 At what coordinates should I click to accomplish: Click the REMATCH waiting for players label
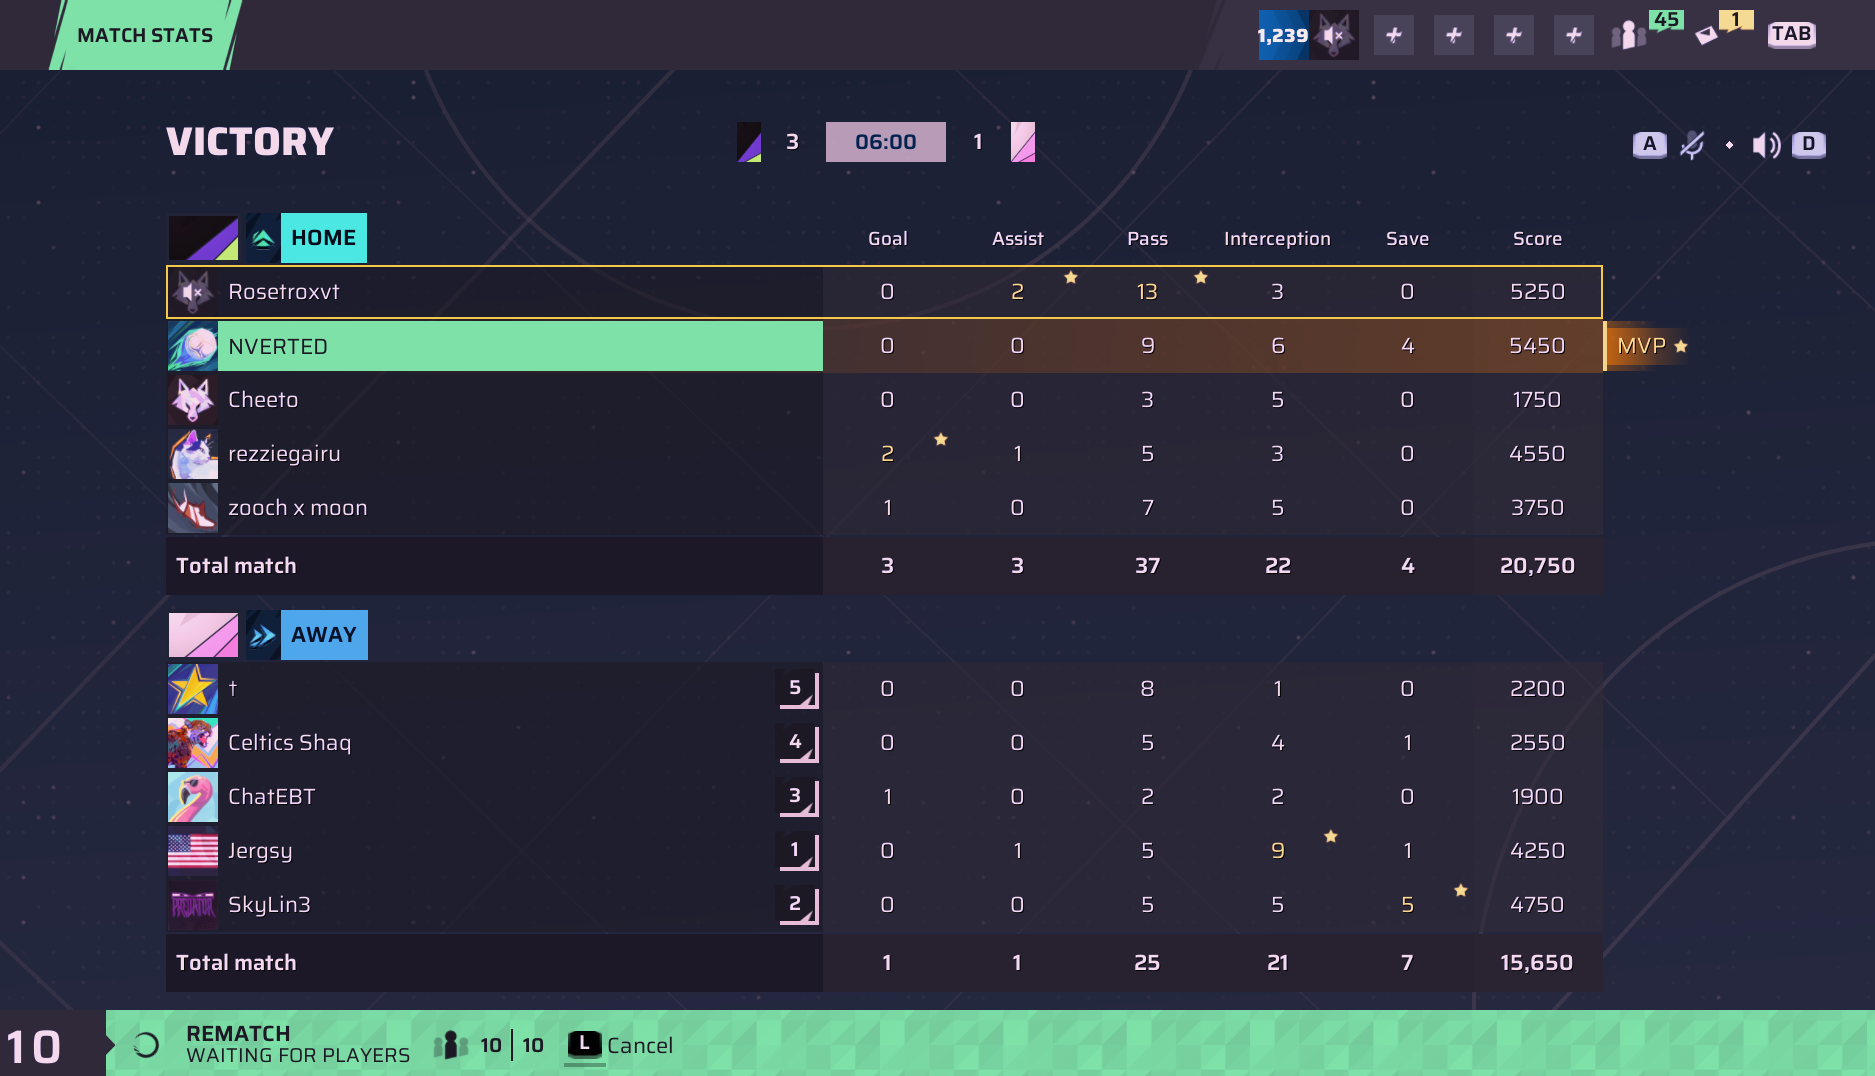coord(298,1044)
